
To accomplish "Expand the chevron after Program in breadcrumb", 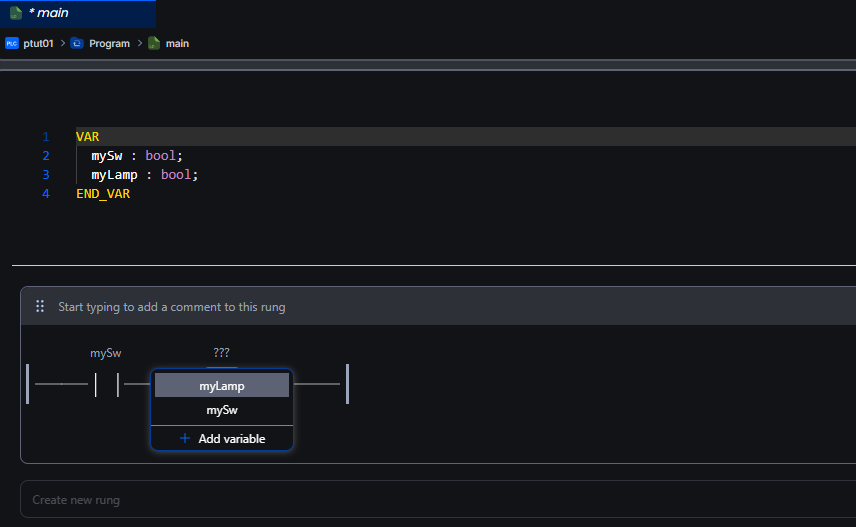I will point(139,44).
